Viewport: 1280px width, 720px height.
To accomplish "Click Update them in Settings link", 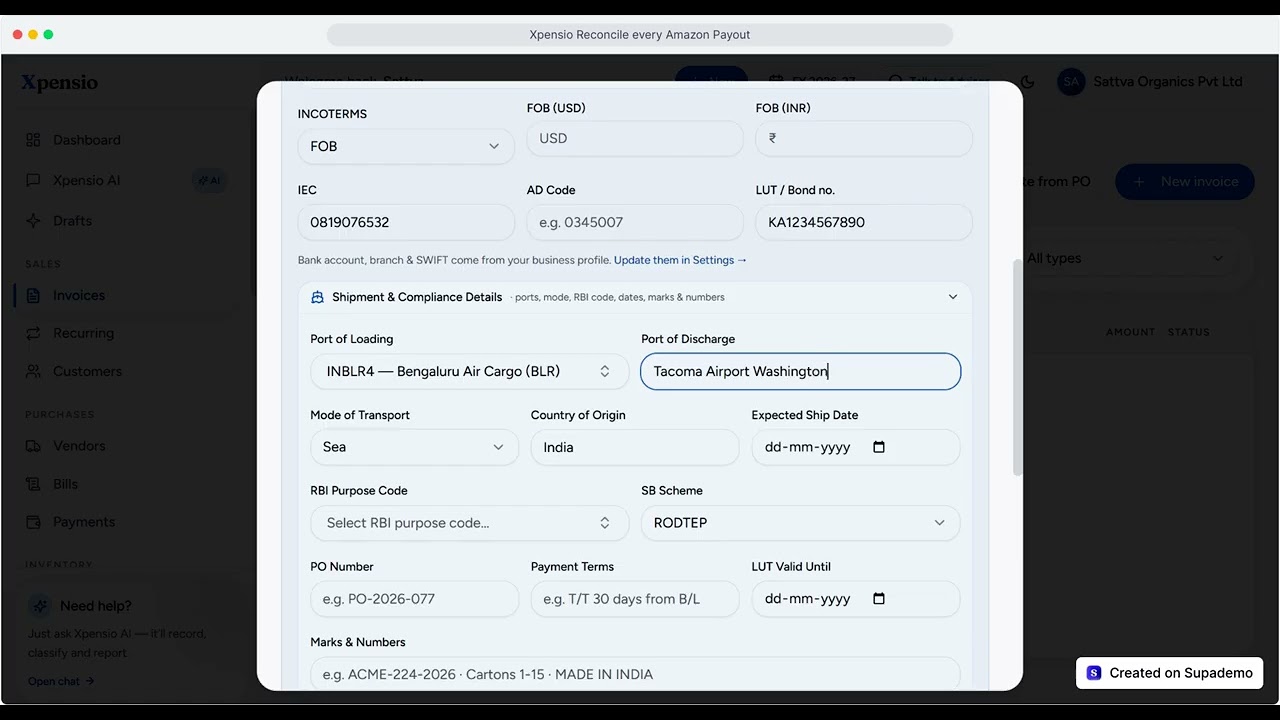I will click(680, 260).
